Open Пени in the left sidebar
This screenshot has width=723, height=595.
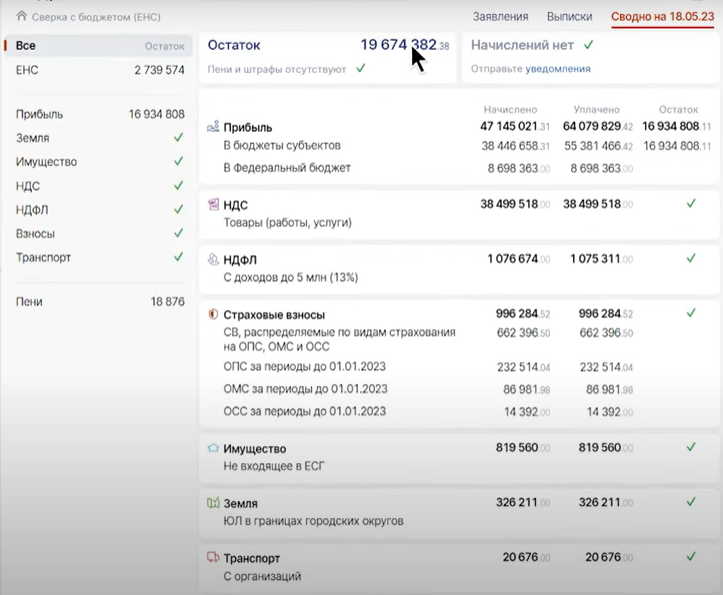pos(98,302)
